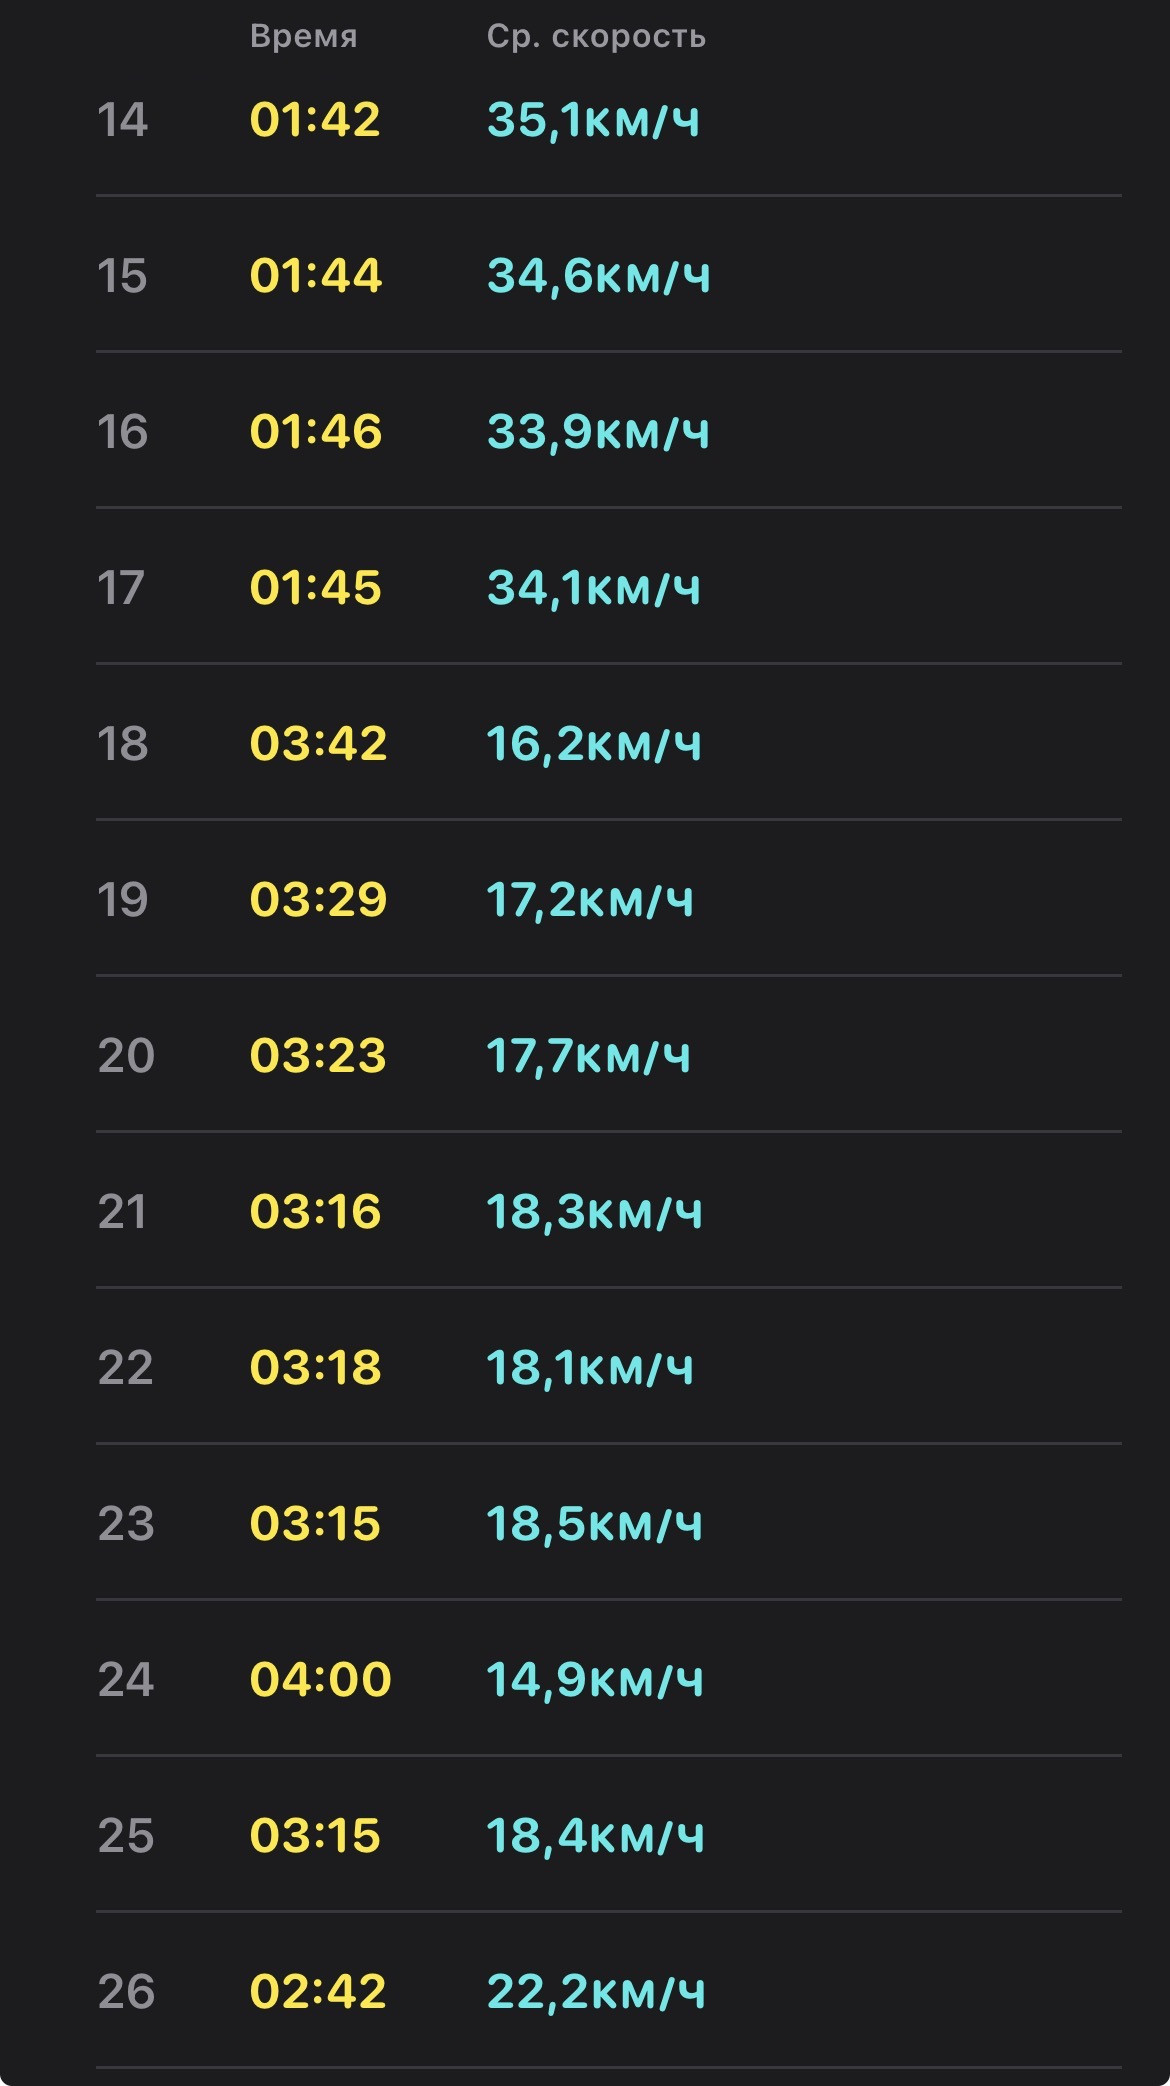Select the 01:44 time in split 15
Screen dimensions: 1170x2086
[315, 276]
